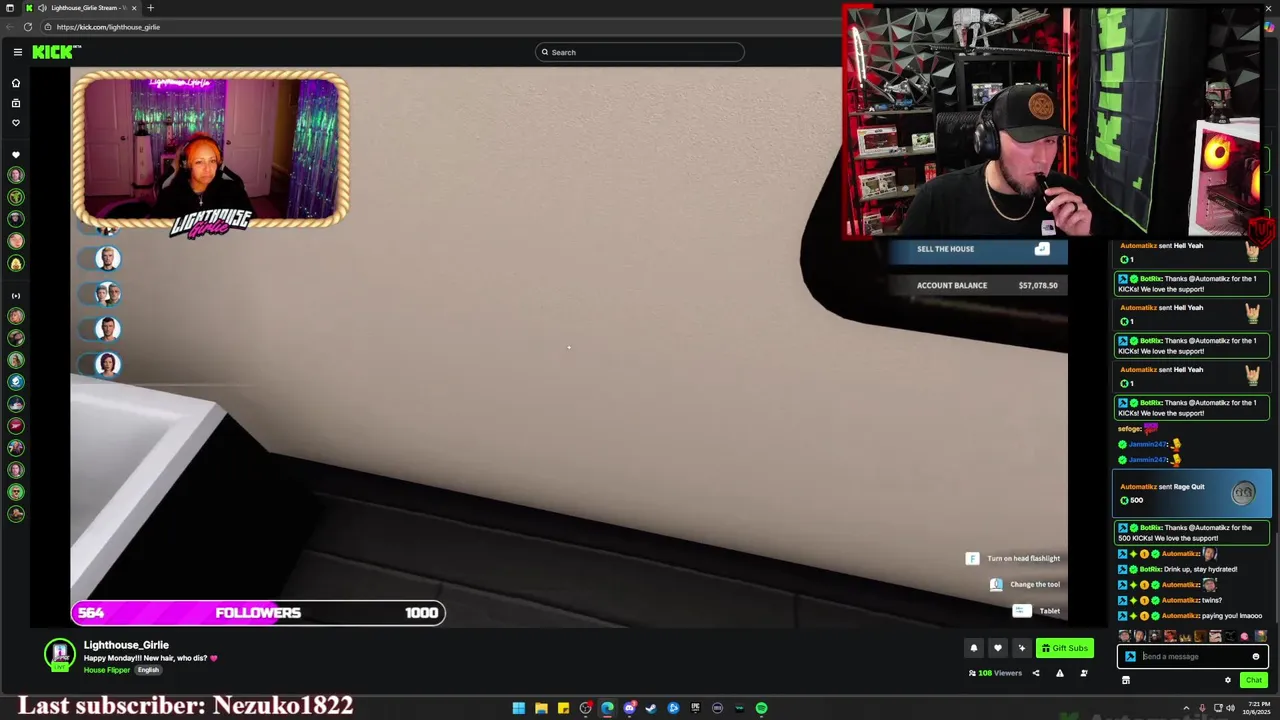Click the chat identity badge in message box
The image size is (1280, 720).
click(x=1130, y=657)
